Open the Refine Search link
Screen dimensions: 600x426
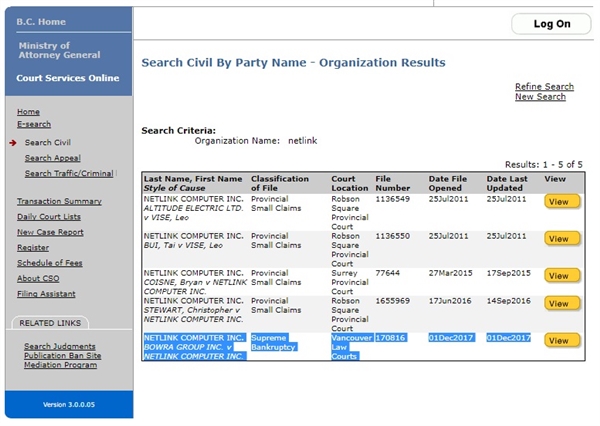[x=544, y=87]
